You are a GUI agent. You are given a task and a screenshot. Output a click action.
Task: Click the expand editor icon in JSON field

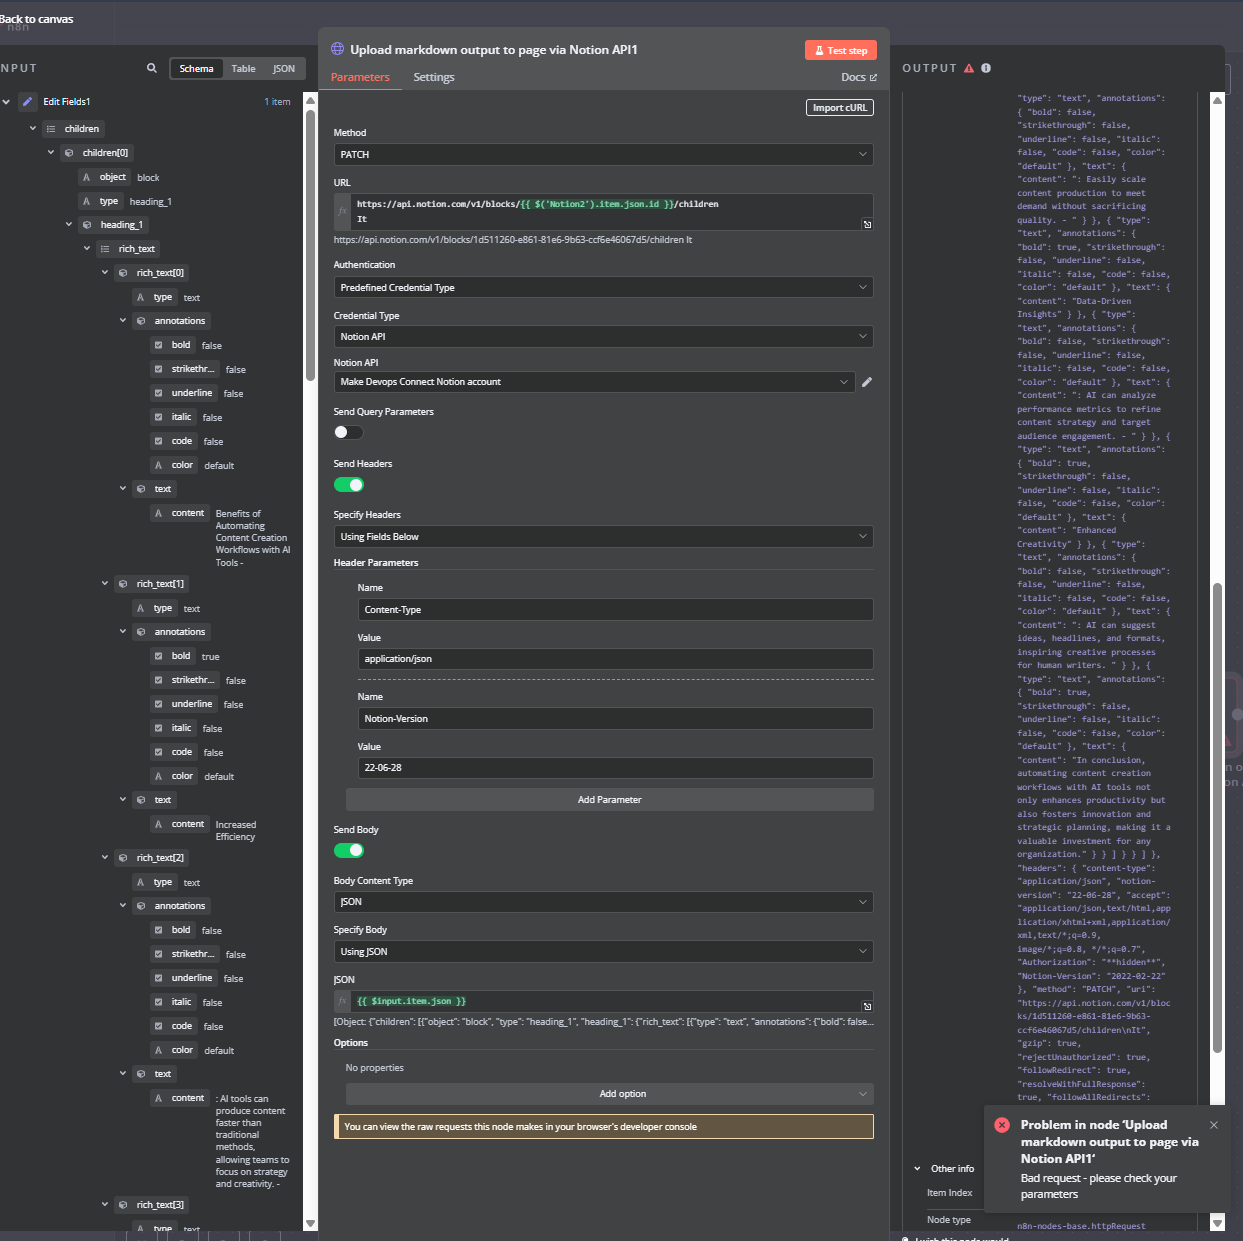click(x=867, y=1006)
